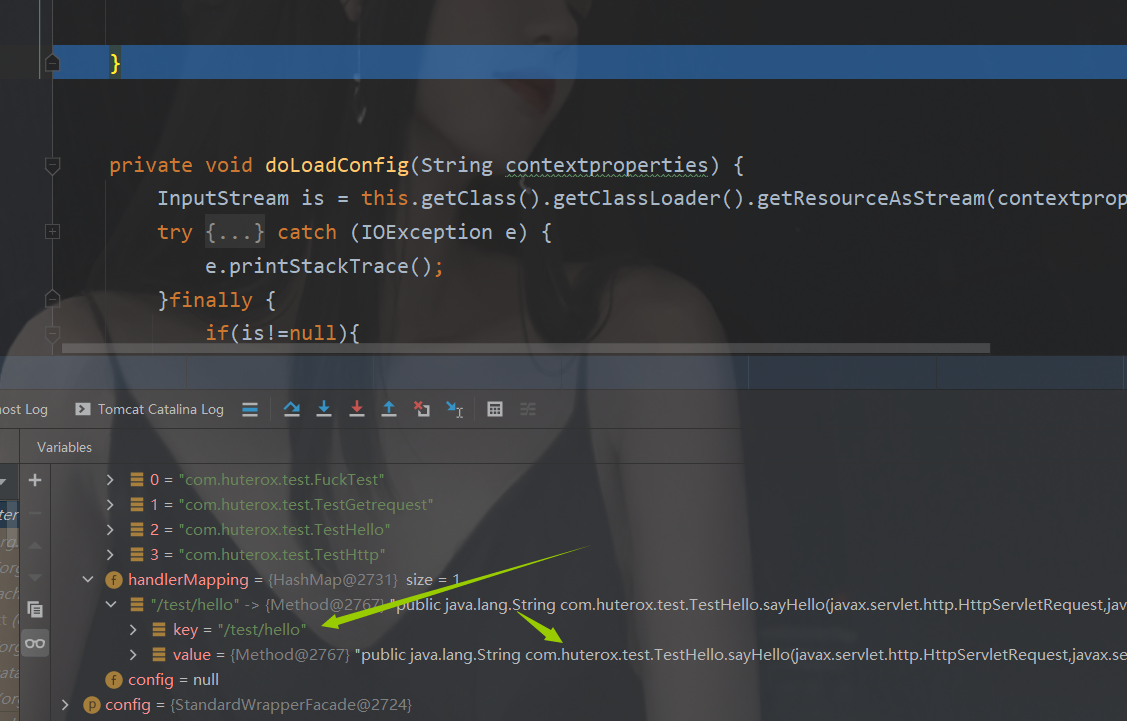Click Show Execution Point icon

click(x=249, y=410)
